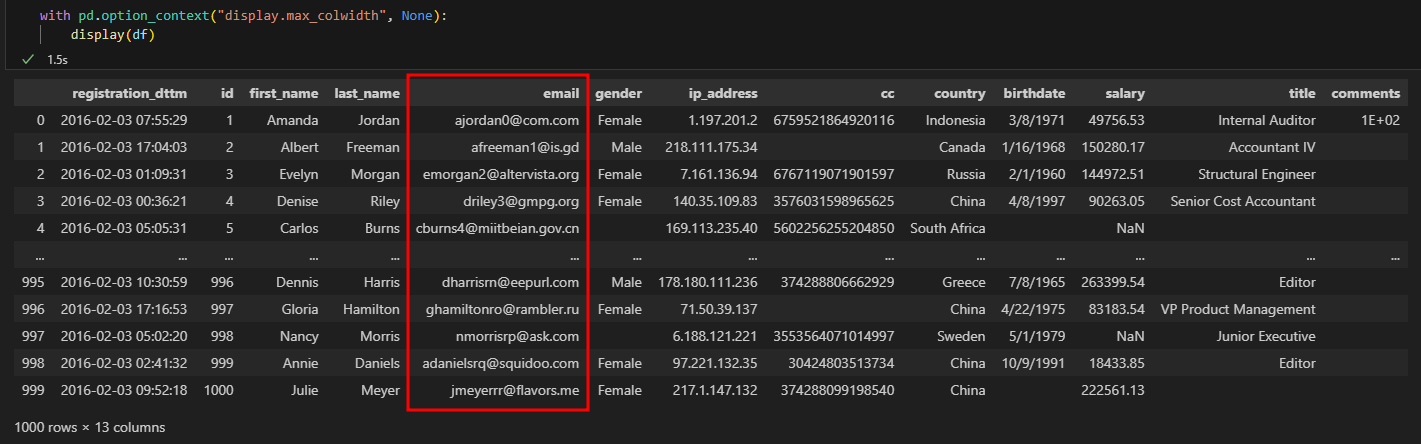The image size is (1421, 444).
Task: Click title VP Product Management
Action: [1239, 309]
